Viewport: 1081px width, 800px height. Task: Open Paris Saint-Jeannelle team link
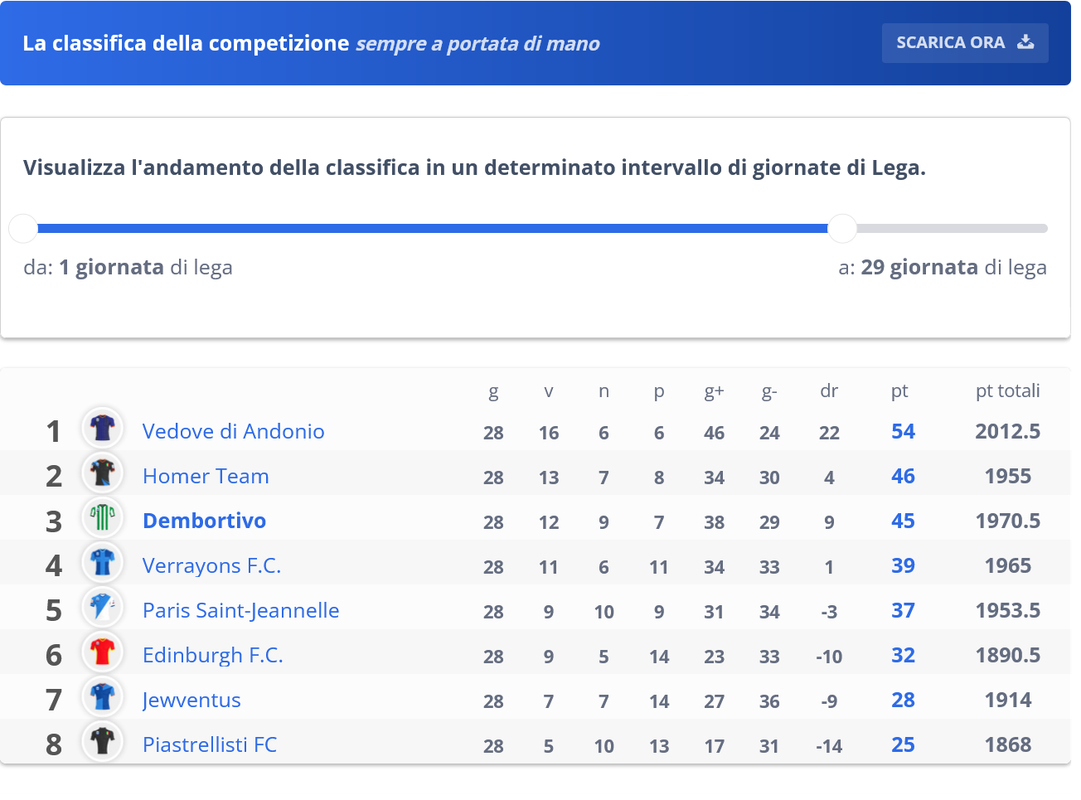(x=241, y=611)
